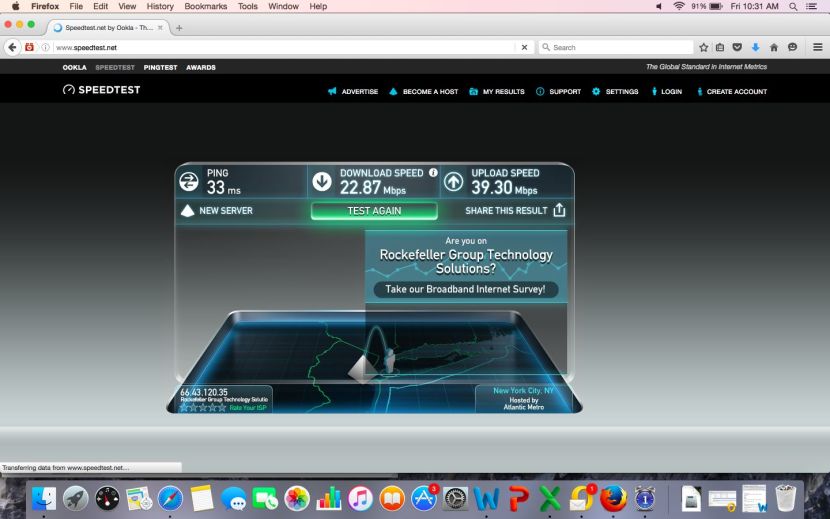The width and height of the screenshot is (830, 519).
Task: Stop loading with the X in the address bar
Action: point(524,47)
